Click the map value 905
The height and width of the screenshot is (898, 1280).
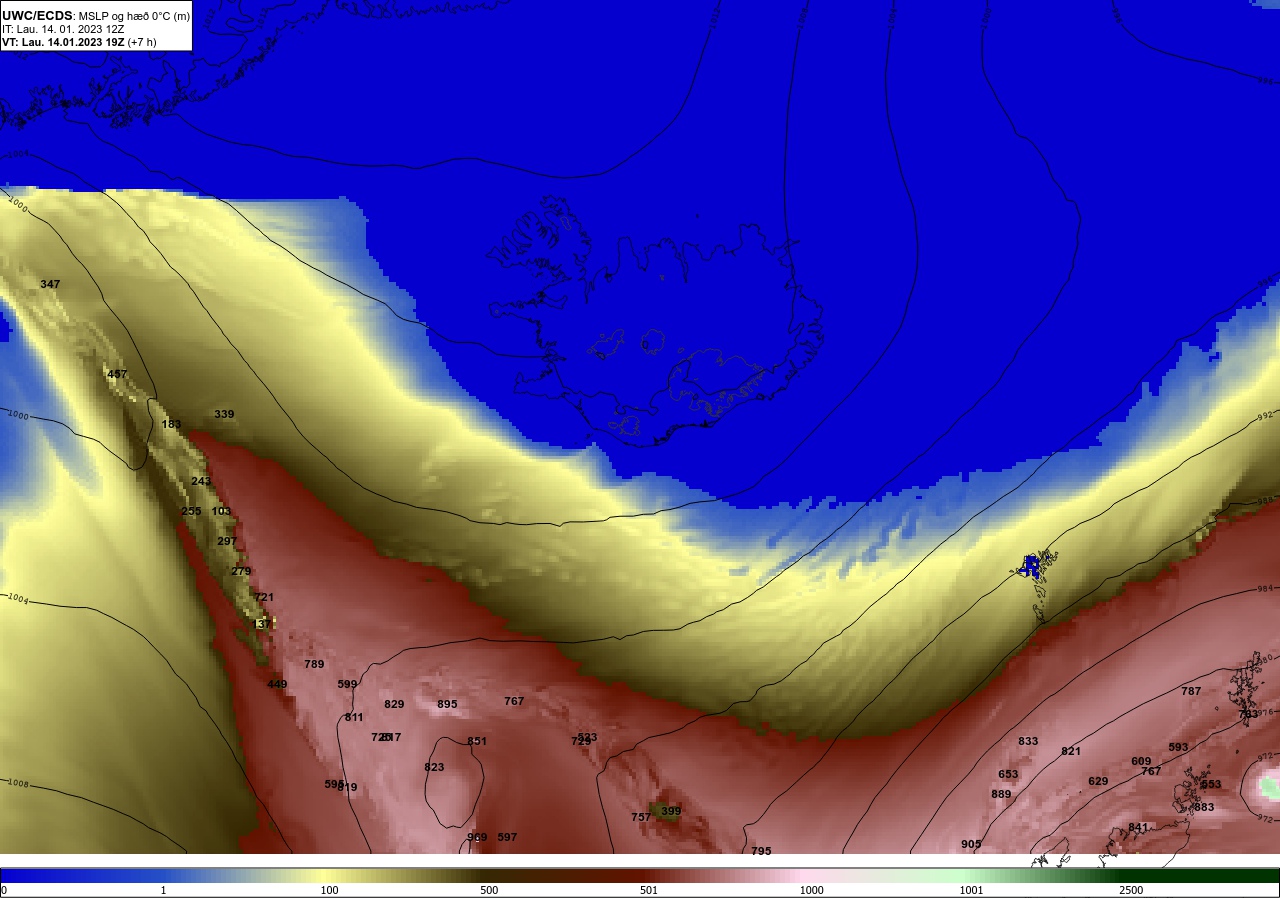pos(971,844)
